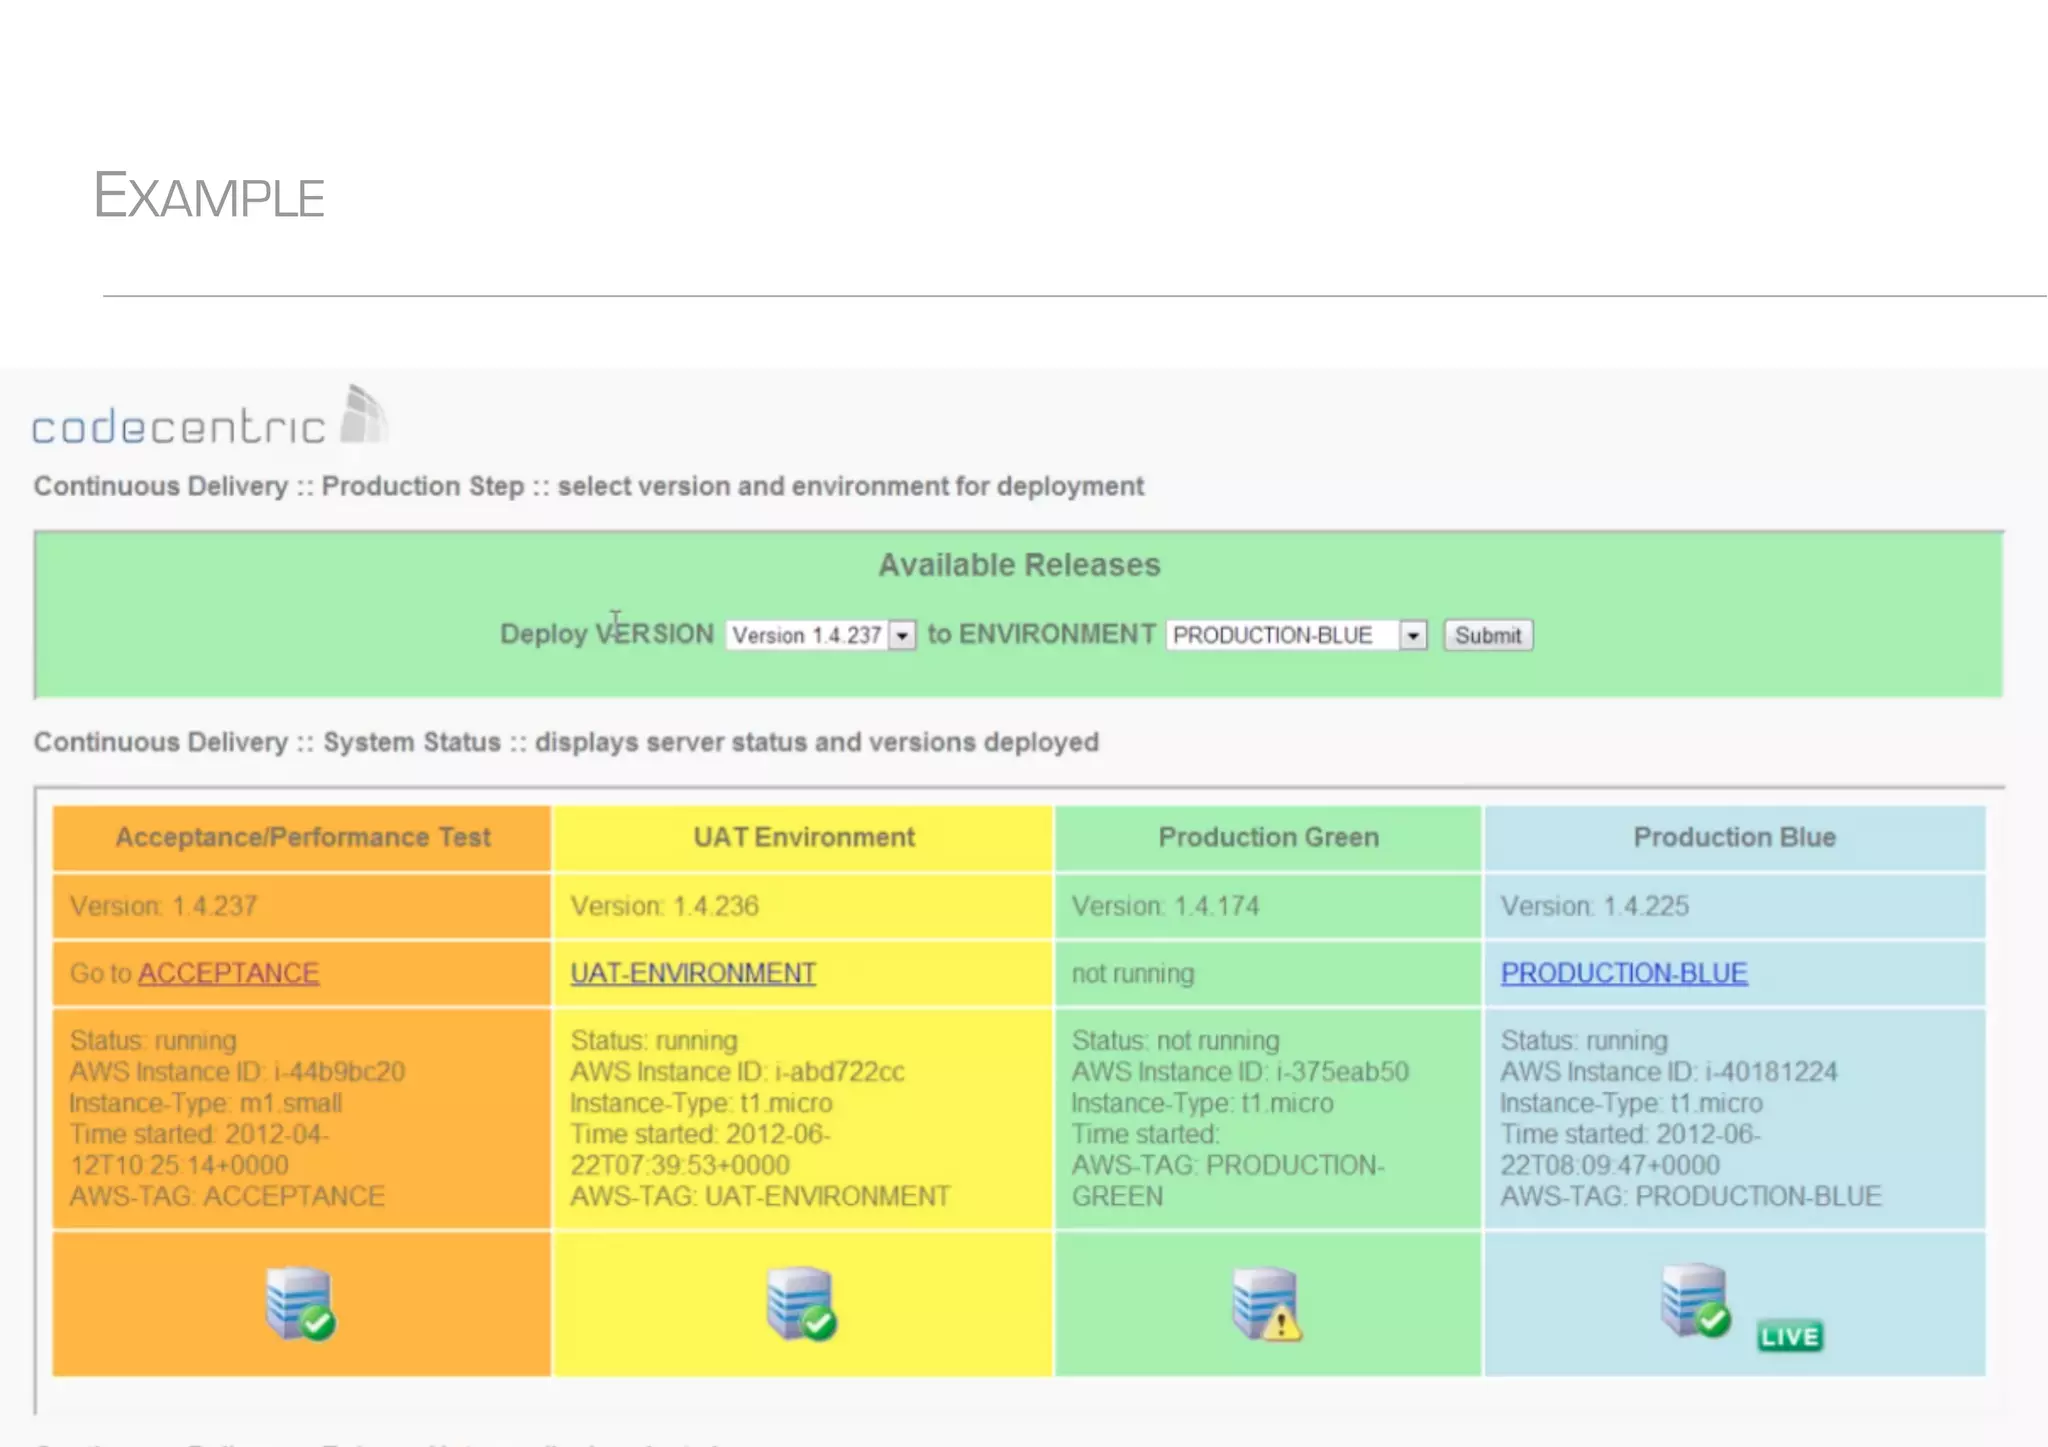
Task: Open the PRODUCTION-BLUE environment dropdown
Action: point(1296,635)
